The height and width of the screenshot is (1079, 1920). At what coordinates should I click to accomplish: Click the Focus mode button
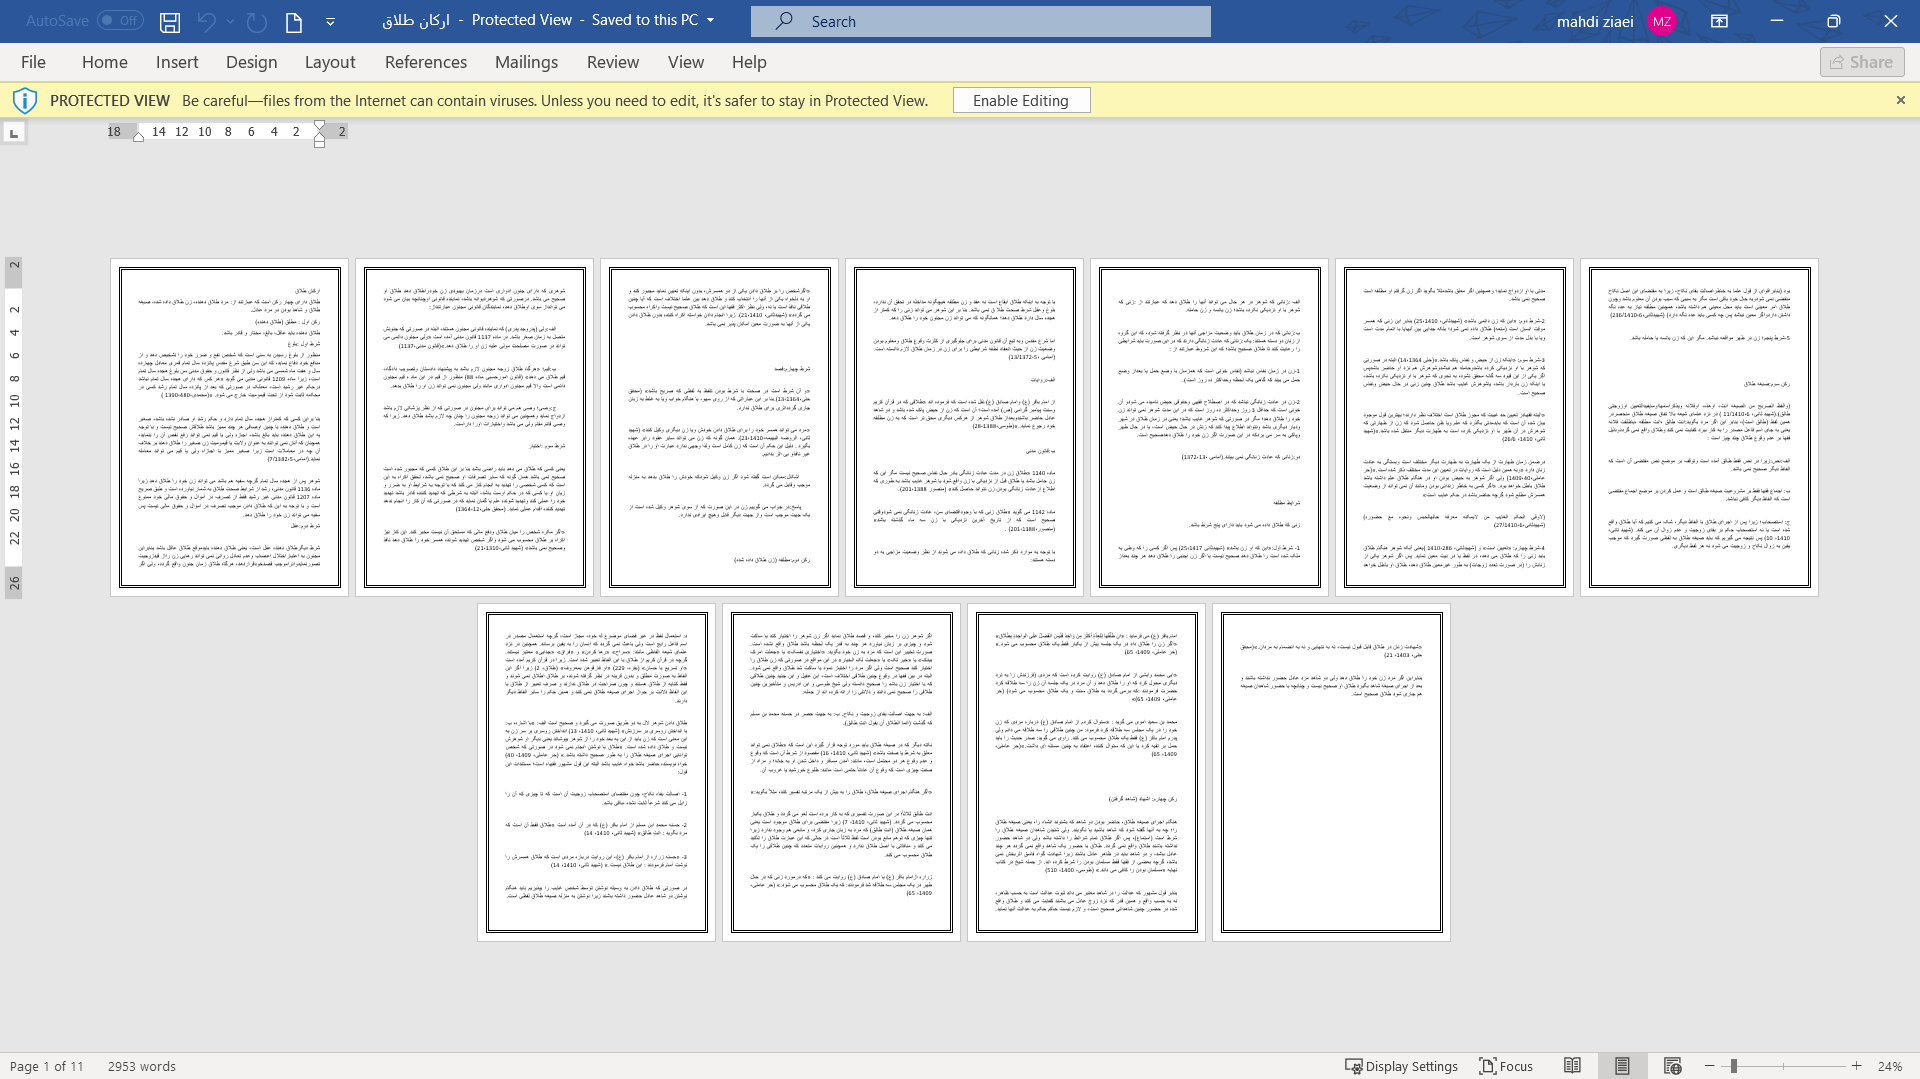[1507, 1066]
